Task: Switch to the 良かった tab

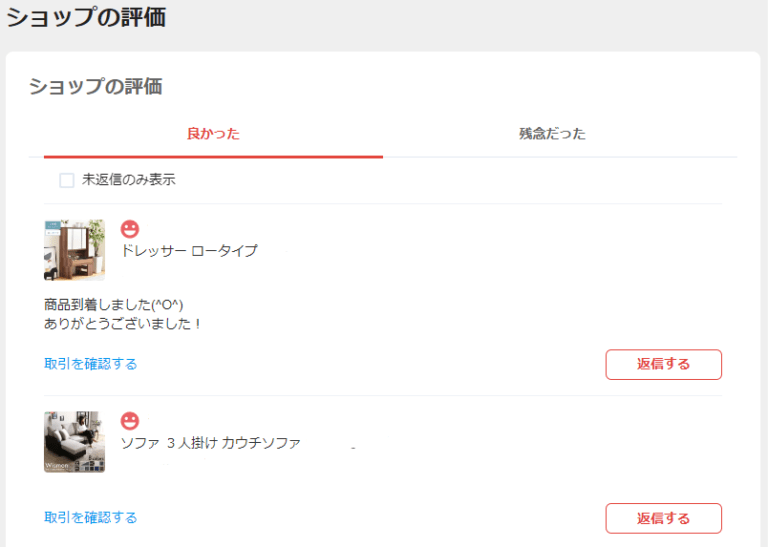Action: click(213, 134)
